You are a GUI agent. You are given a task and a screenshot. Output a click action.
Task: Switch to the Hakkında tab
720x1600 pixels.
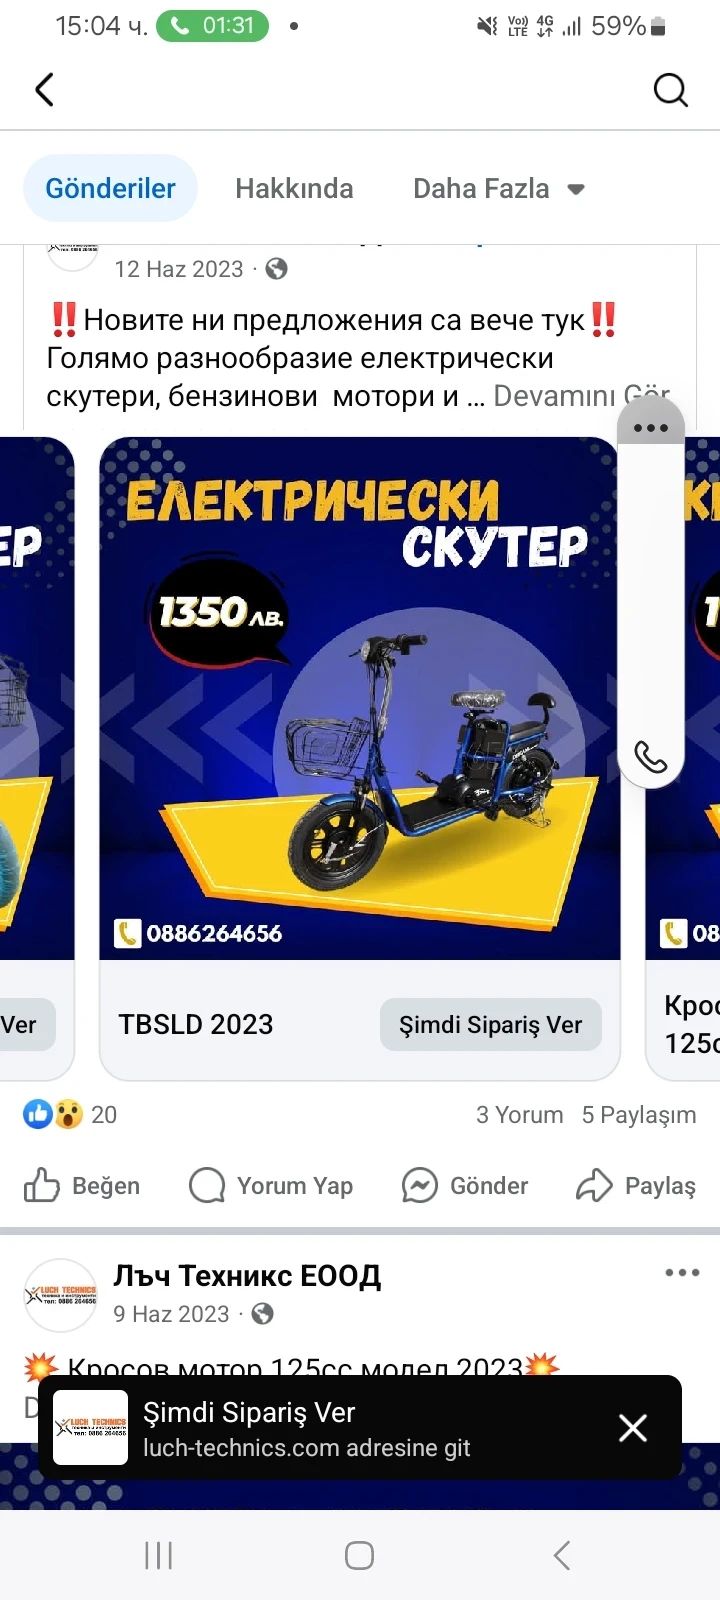click(294, 188)
